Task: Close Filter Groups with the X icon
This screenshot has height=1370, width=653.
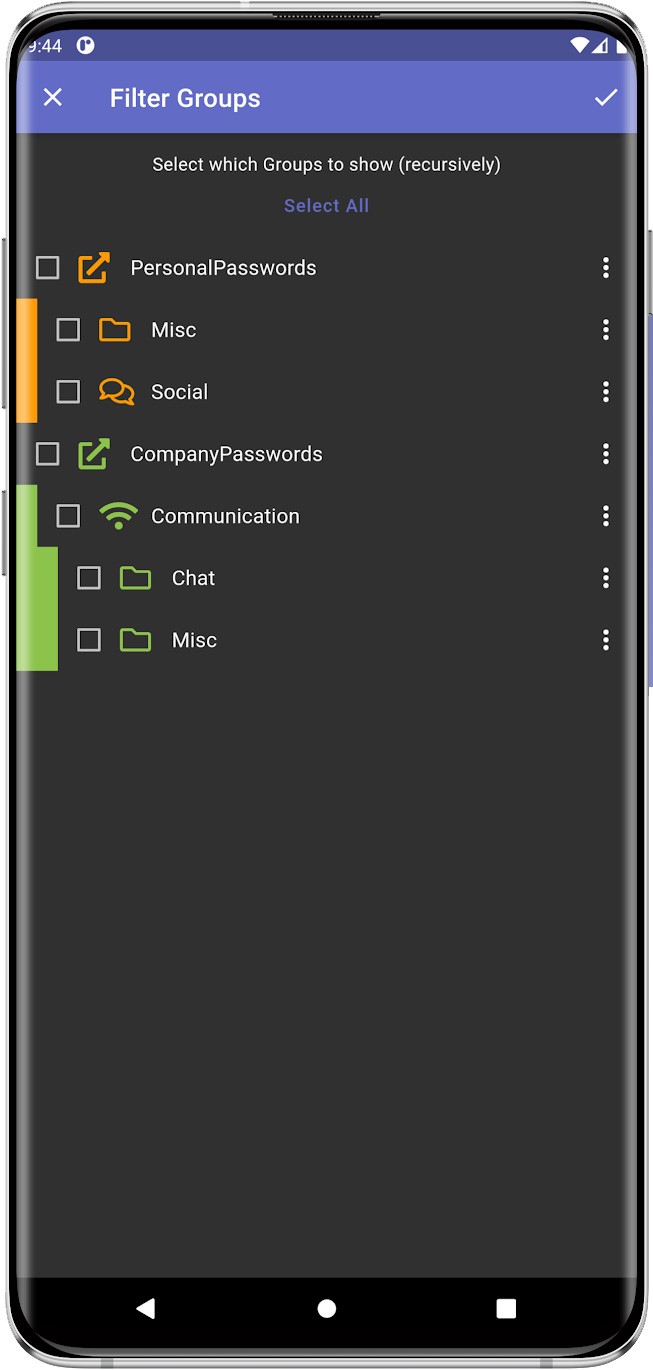Action: pyautogui.click(x=53, y=97)
